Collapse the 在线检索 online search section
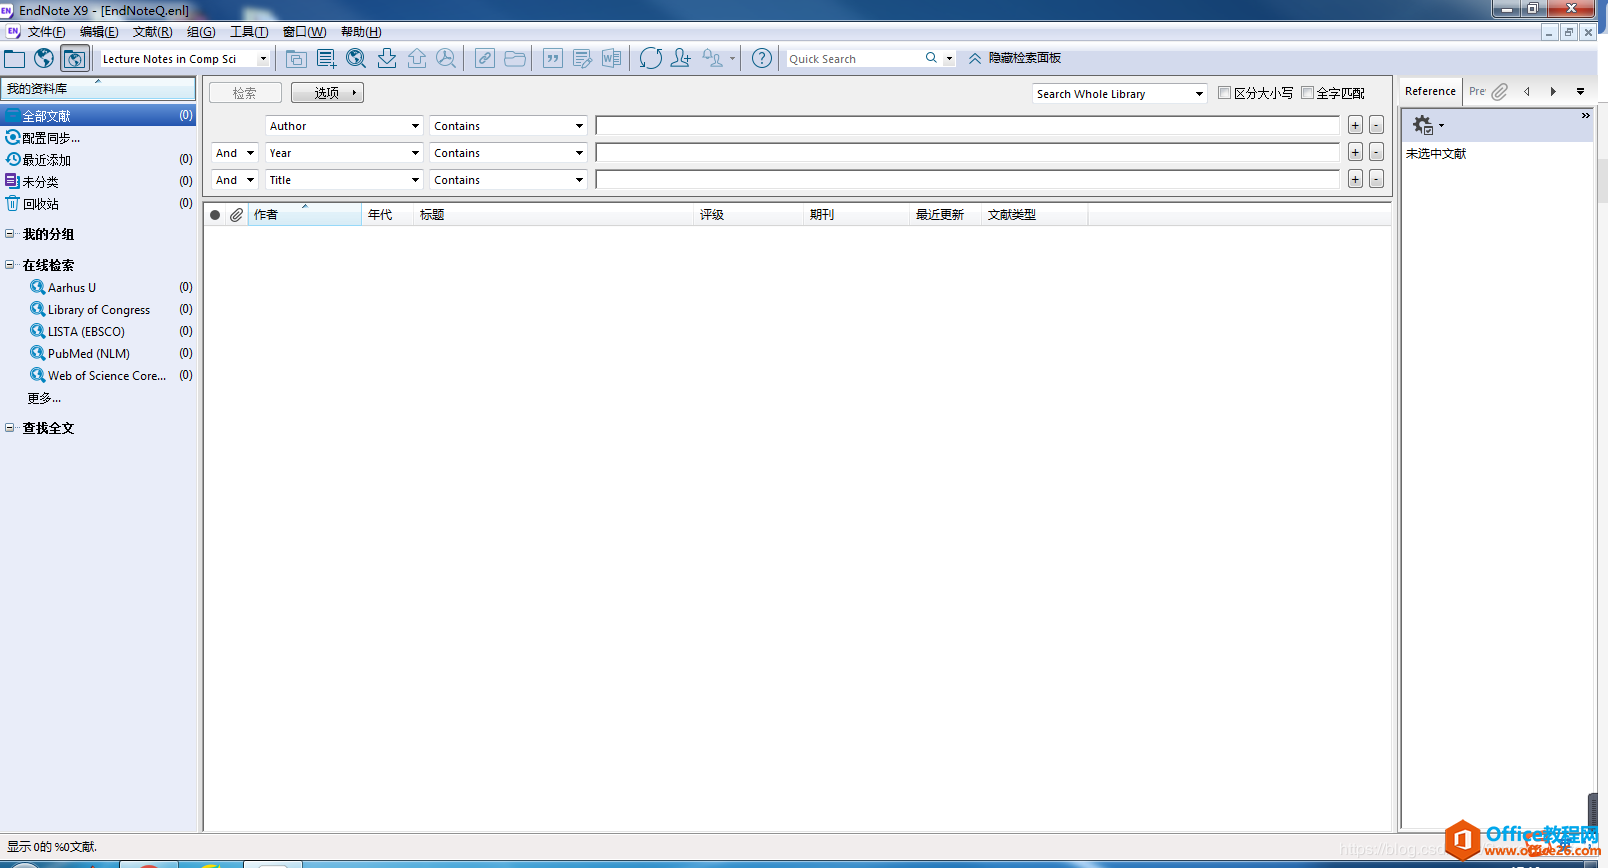This screenshot has width=1608, height=868. (10, 265)
